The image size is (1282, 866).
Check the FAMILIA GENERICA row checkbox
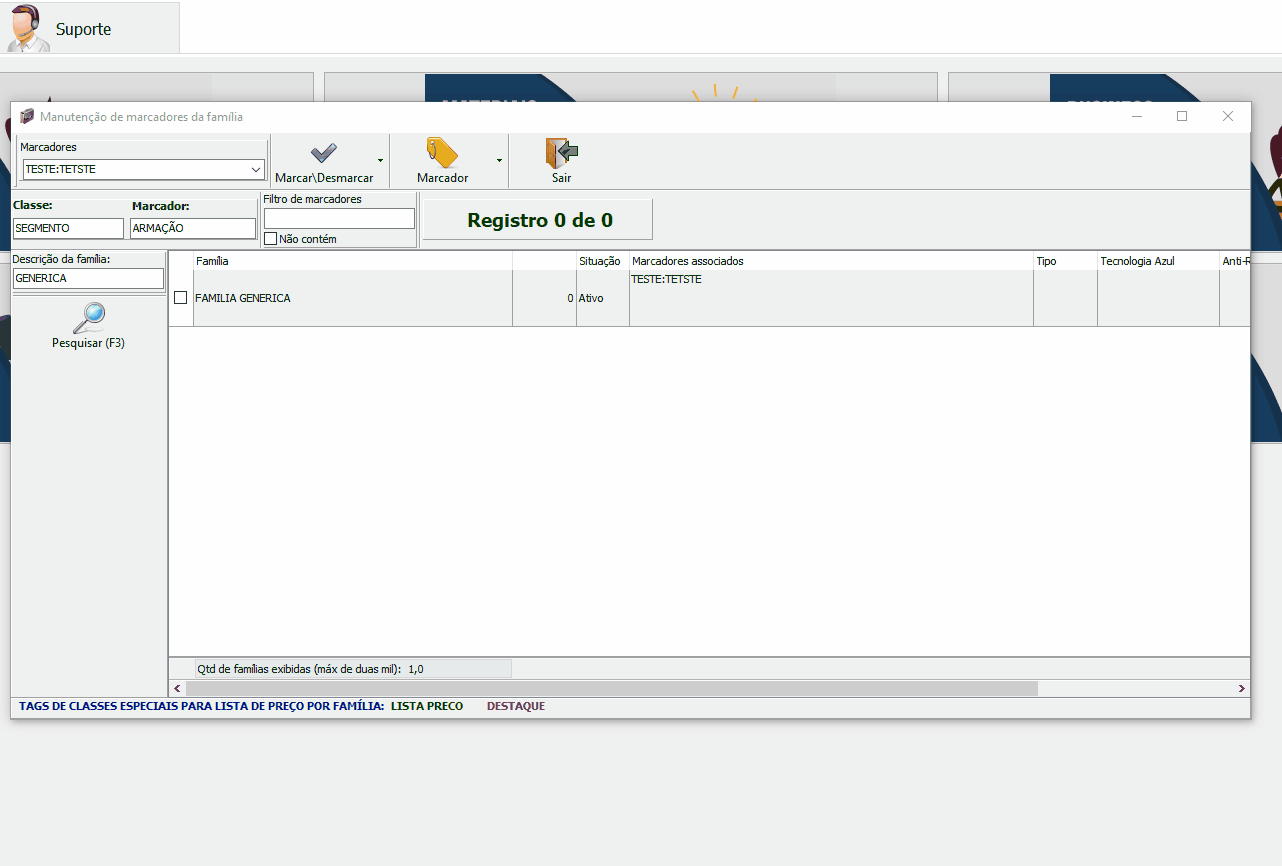point(181,298)
